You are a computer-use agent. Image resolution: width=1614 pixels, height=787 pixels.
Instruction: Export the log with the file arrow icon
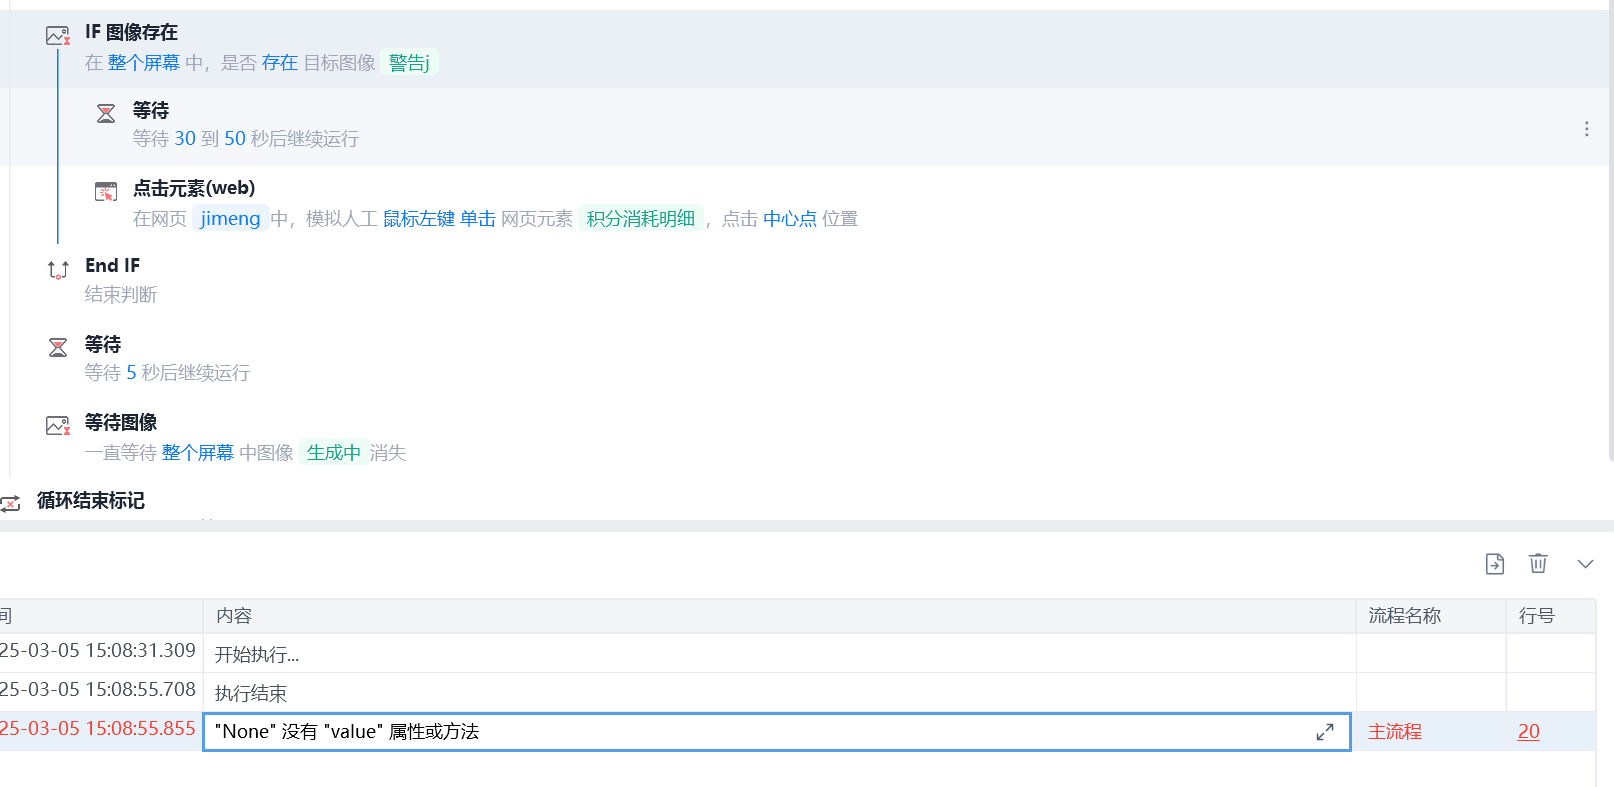[x=1494, y=564]
